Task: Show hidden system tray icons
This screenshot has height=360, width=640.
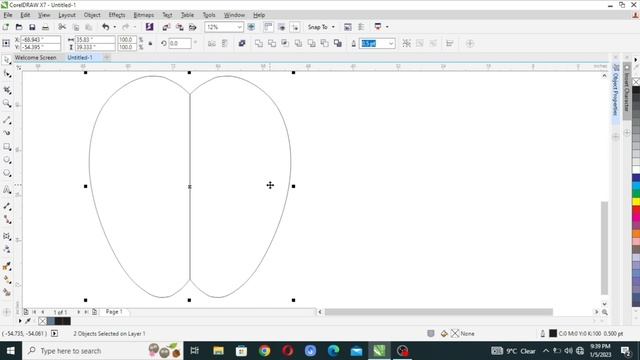Action: click(546, 351)
